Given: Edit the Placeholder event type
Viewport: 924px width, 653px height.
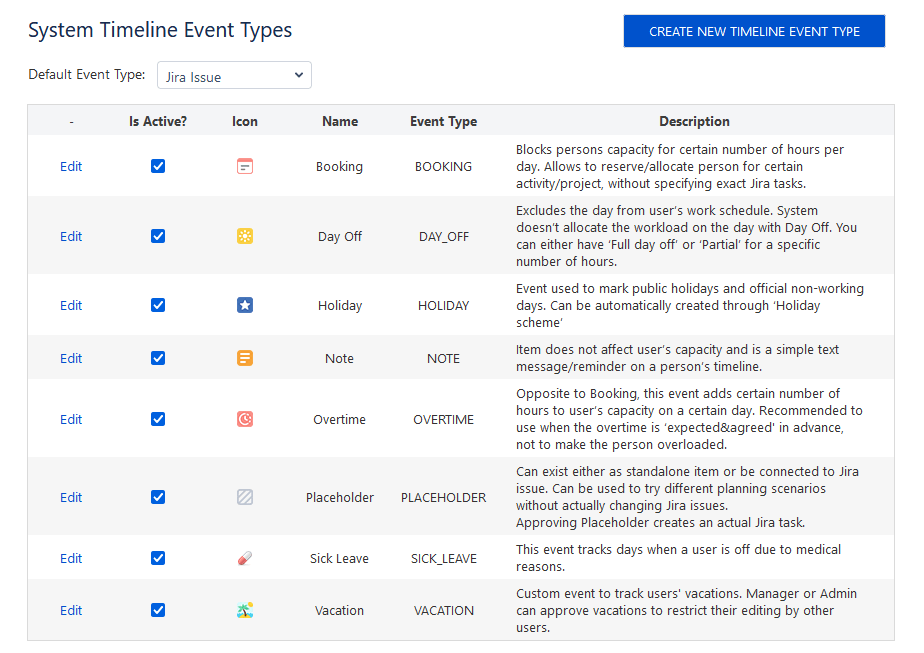Looking at the screenshot, I should tap(71, 497).
